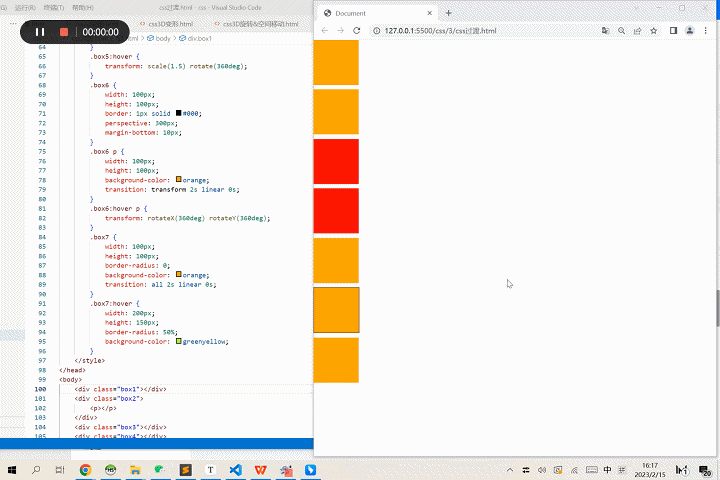The width and height of the screenshot is (720, 480).
Task: Open WeChat from taskbar
Action: [x=159, y=470]
